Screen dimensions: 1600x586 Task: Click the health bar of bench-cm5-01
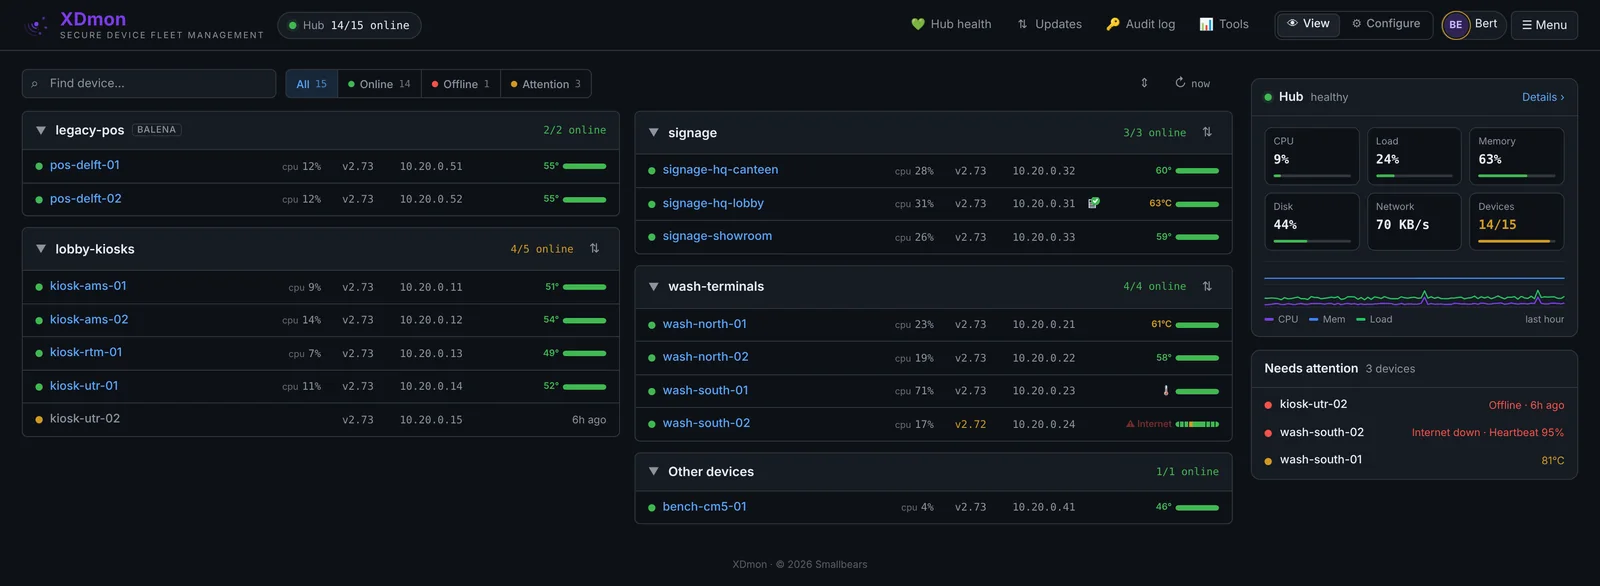1197,508
